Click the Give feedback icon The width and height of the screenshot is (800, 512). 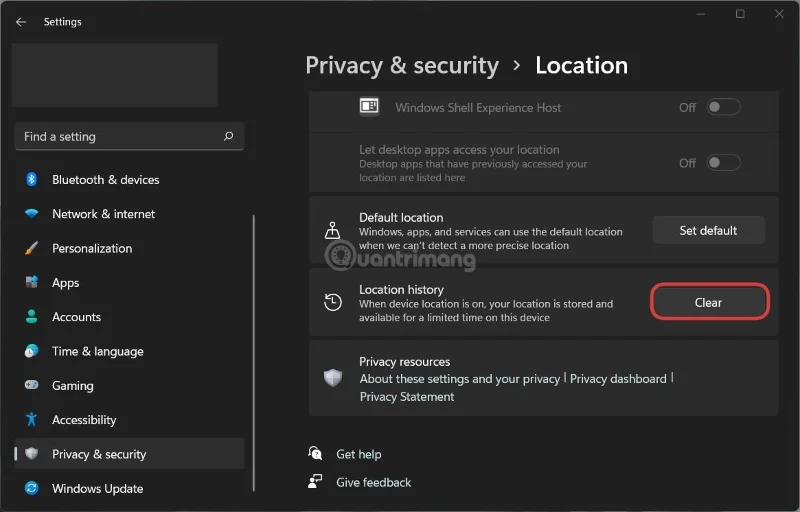(315, 481)
